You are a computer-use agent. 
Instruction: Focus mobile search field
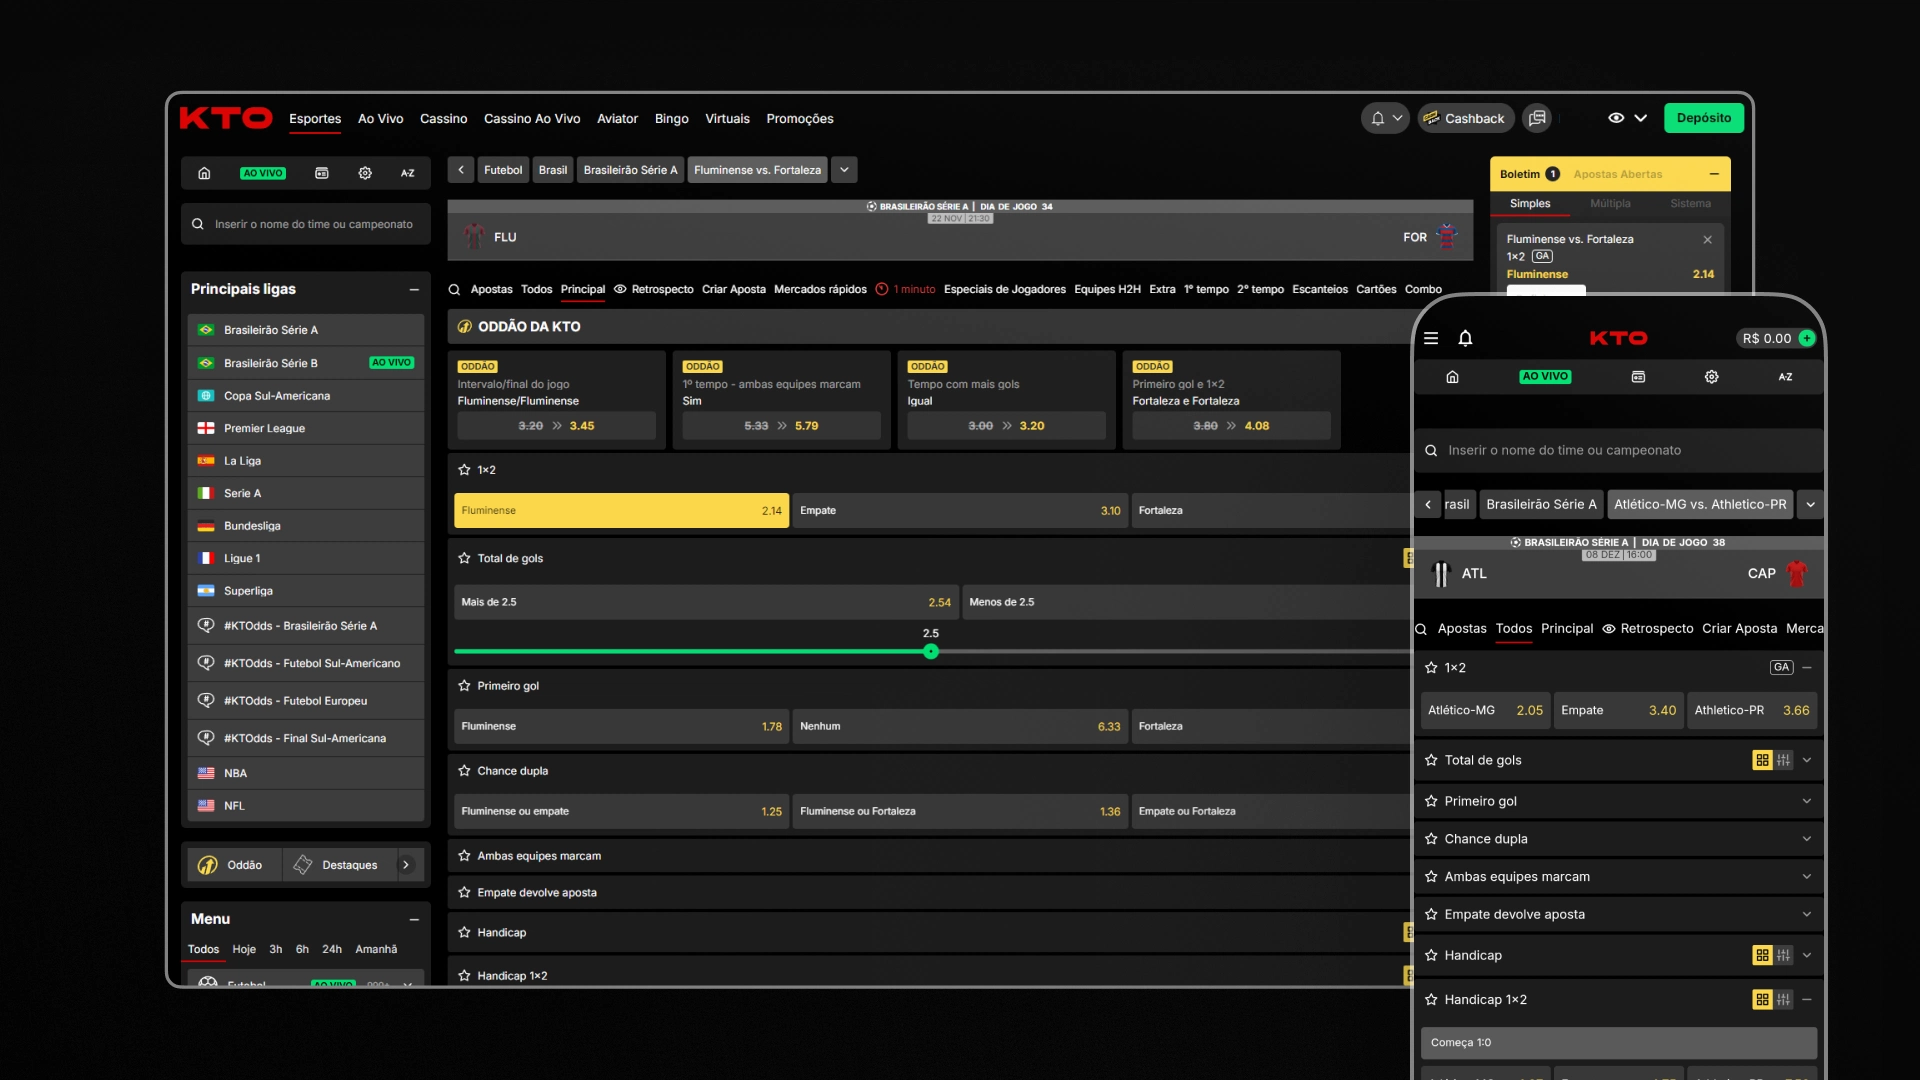pyautogui.click(x=1619, y=451)
